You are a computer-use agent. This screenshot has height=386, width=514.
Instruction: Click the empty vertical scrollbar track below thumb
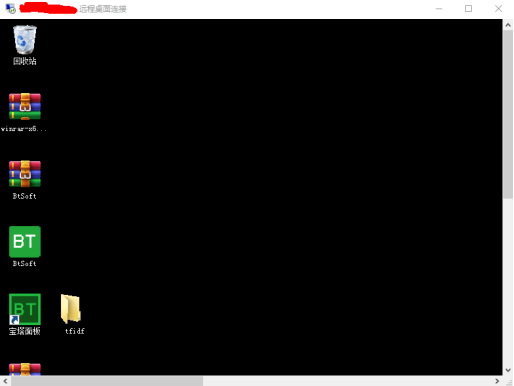[x=508, y=282]
